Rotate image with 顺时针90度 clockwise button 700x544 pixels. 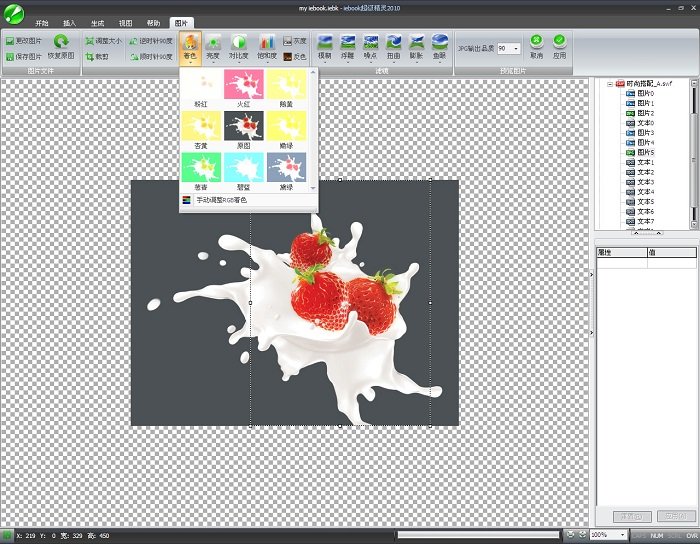coord(151,57)
